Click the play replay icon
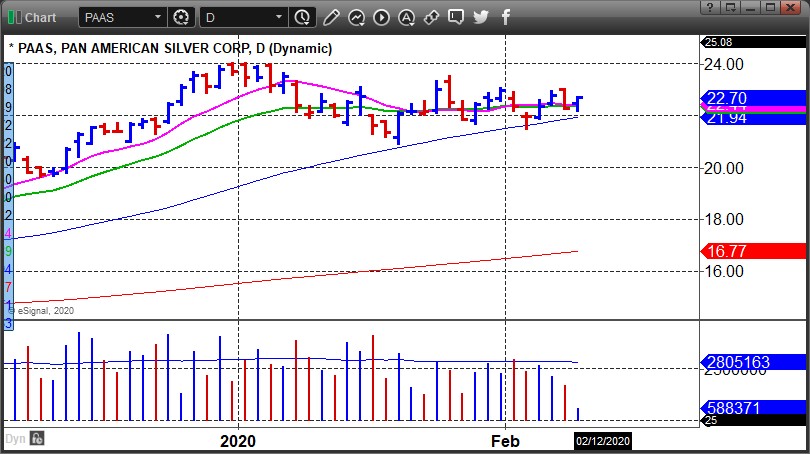The image size is (810, 454). tap(381, 17)
